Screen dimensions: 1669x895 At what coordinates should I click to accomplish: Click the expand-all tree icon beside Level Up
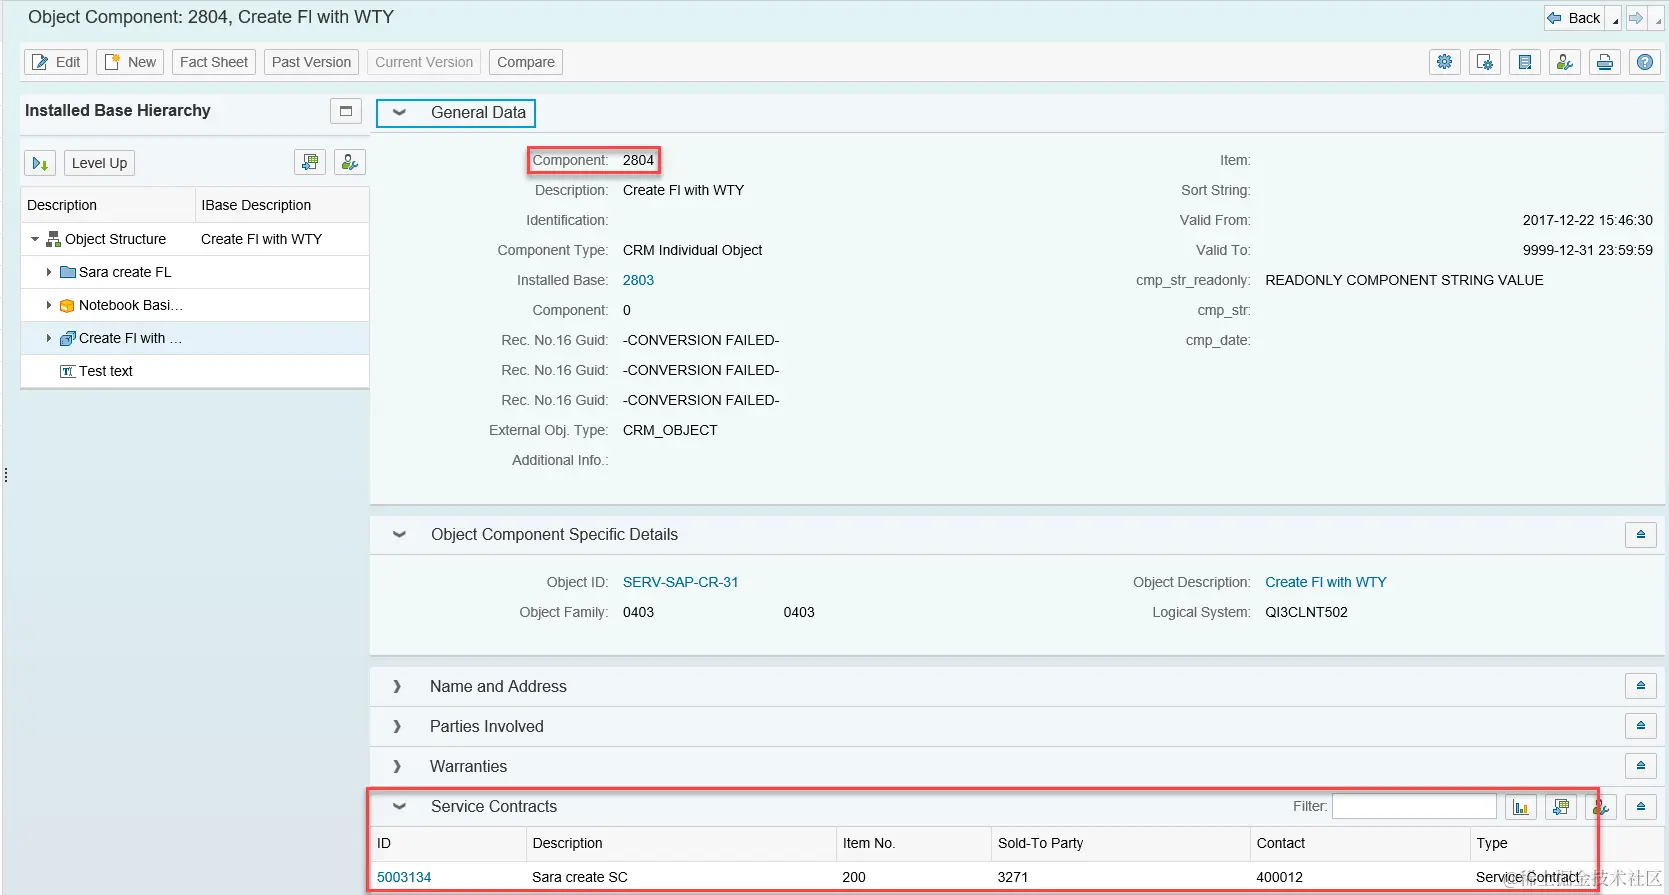tap(40, 163)
